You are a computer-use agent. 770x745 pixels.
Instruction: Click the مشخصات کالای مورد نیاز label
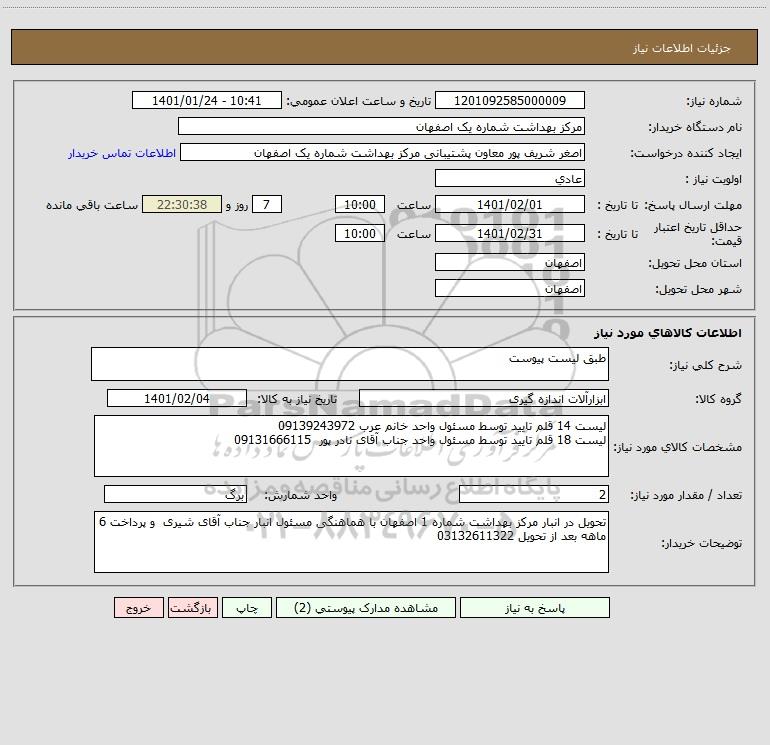click(679, 447)
